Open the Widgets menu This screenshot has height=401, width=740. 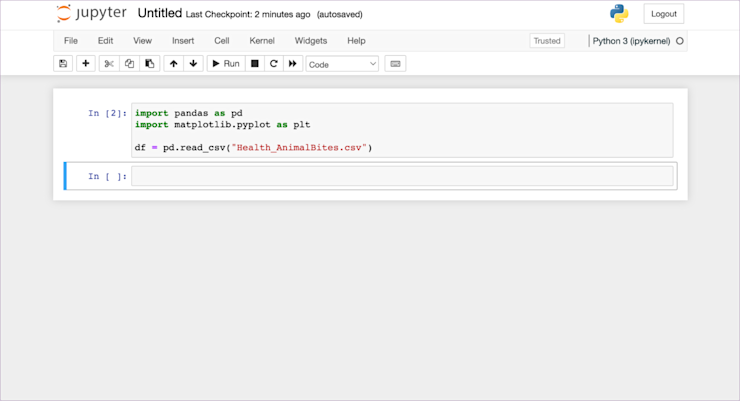tap(311, 41)
